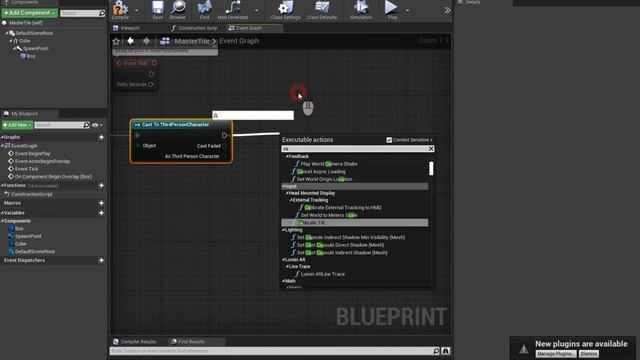Image resolution: width=640 pixels, height=360 pixels.
Task: Save the blueprint using the Save icon
Action: (158, 10)
